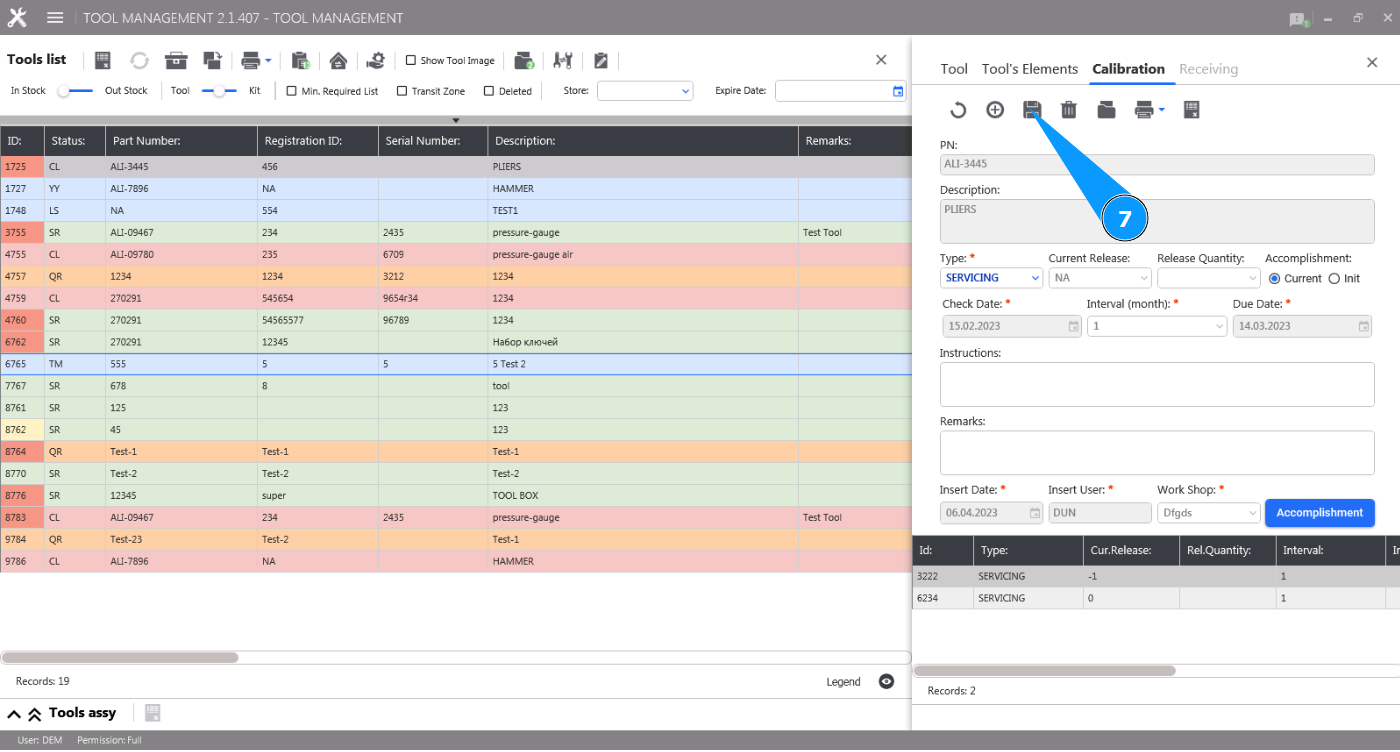This screenshot has height=752, width=1400.
Task: Select the Init accomplishment radio button
Action: pos(1334,279)
